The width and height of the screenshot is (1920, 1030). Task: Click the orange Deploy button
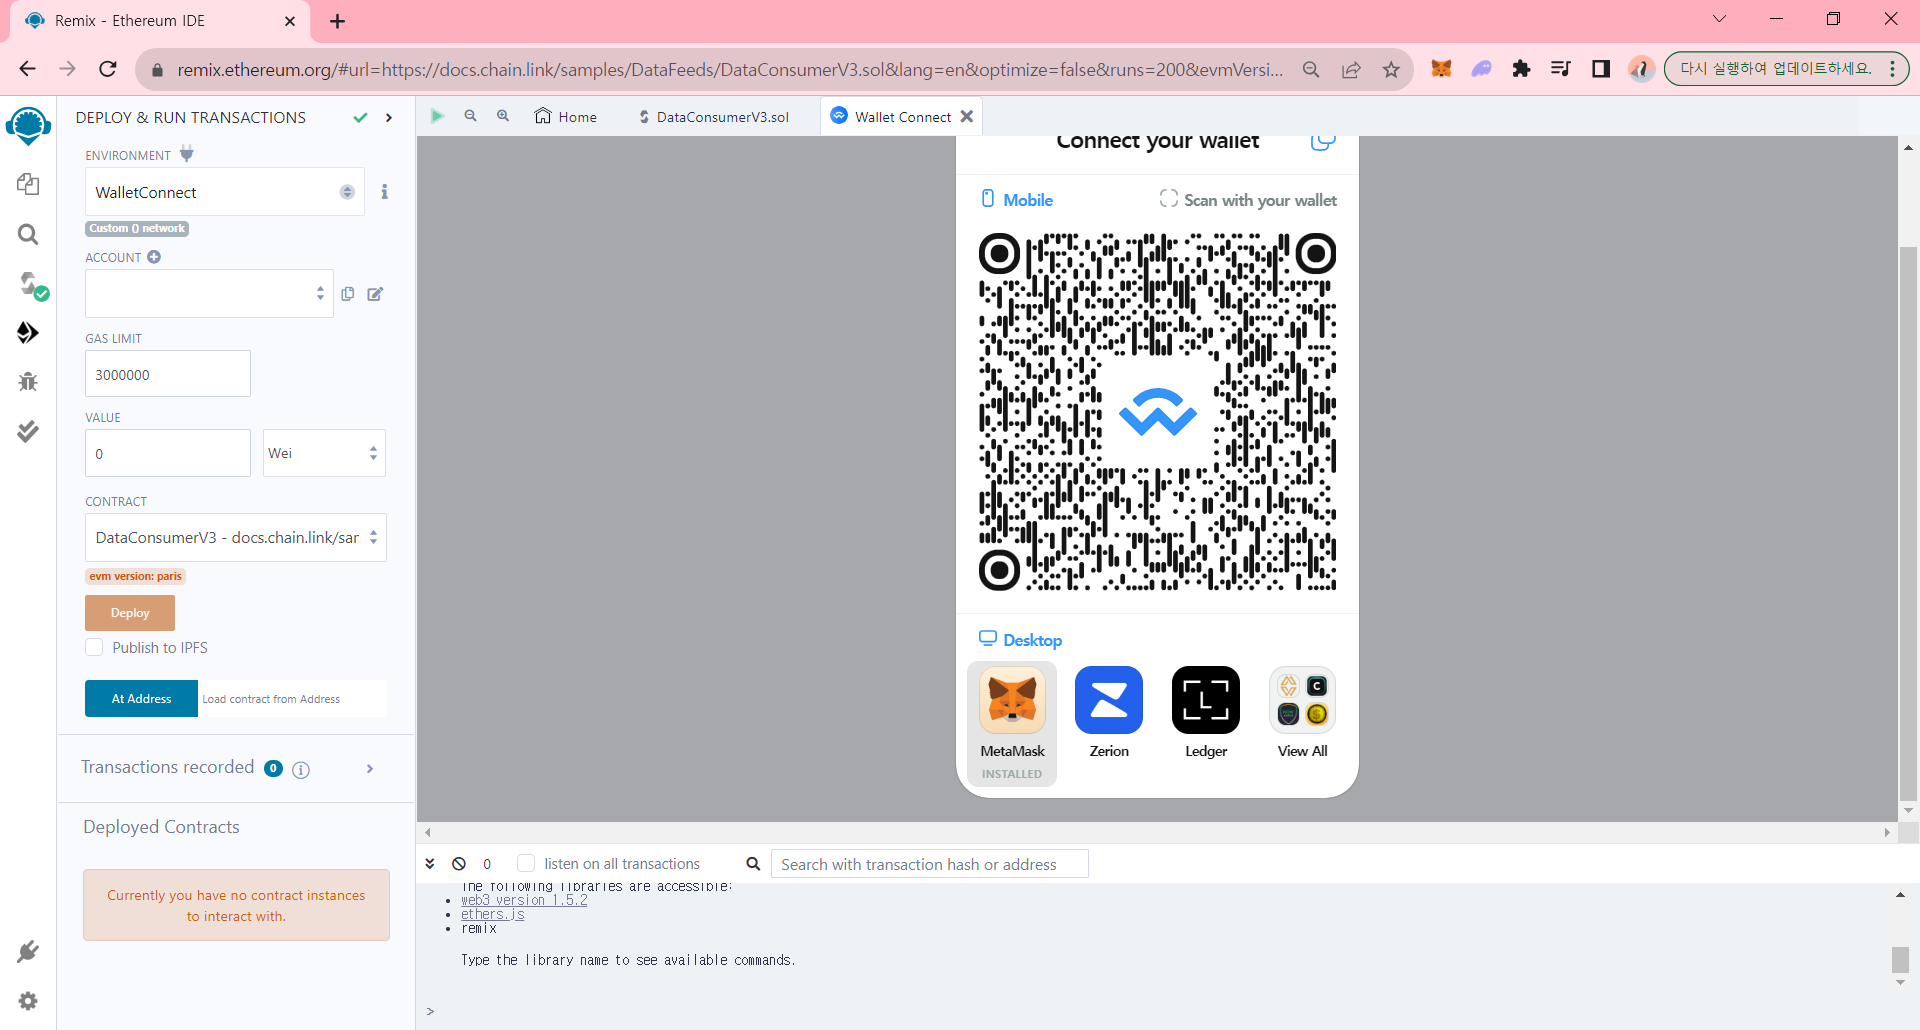click(130, 613)
